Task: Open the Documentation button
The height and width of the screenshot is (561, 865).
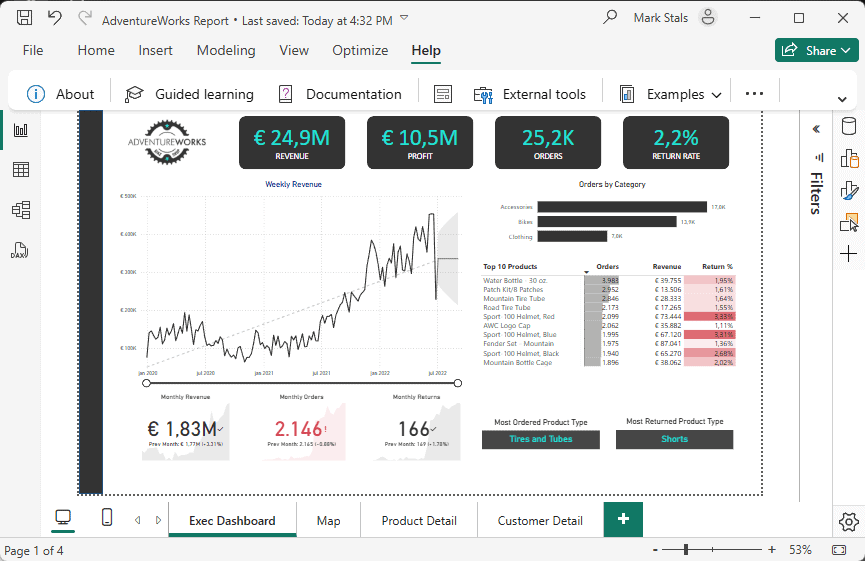Action: pos(339,94)
